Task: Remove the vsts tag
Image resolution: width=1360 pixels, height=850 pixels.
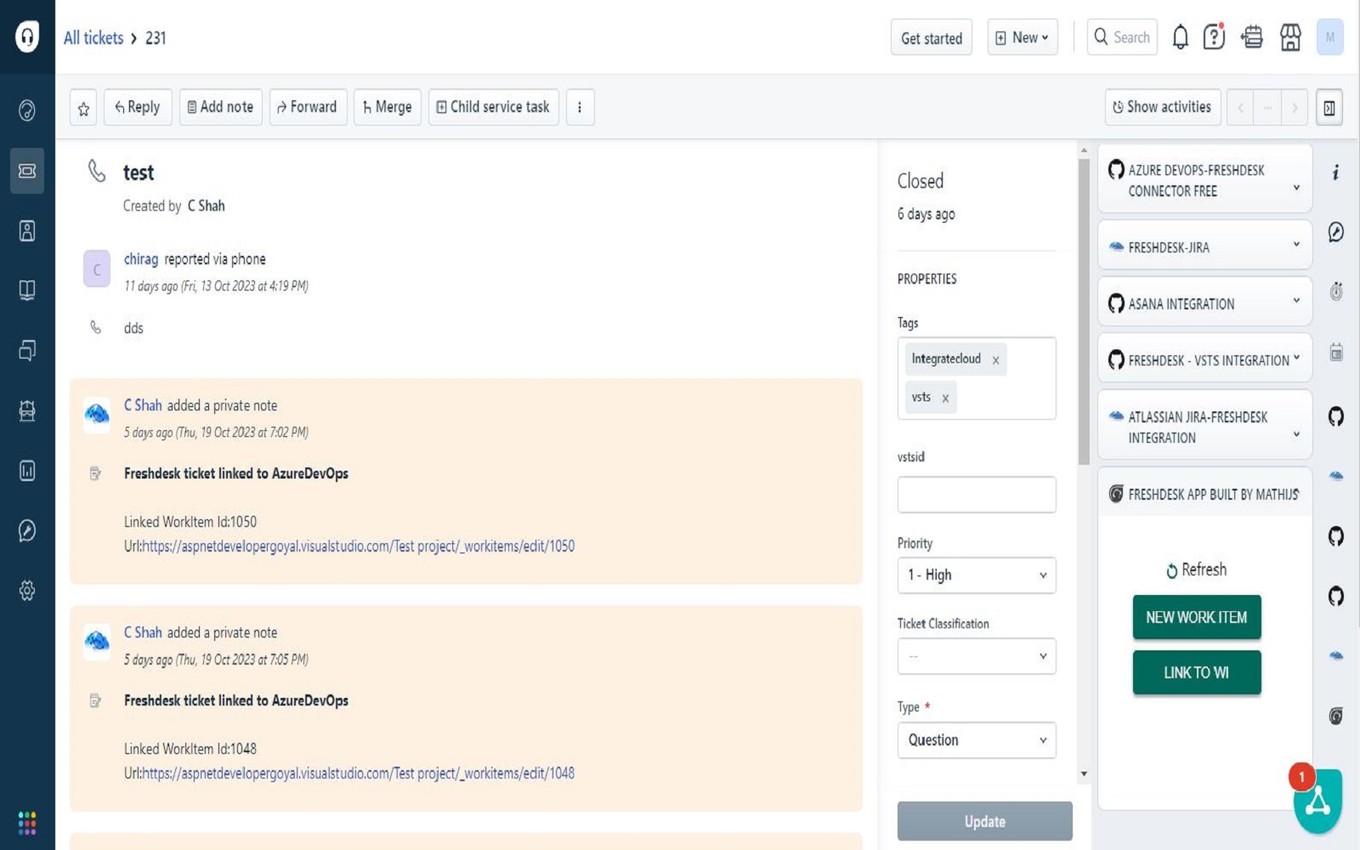Action: point(945,398)
